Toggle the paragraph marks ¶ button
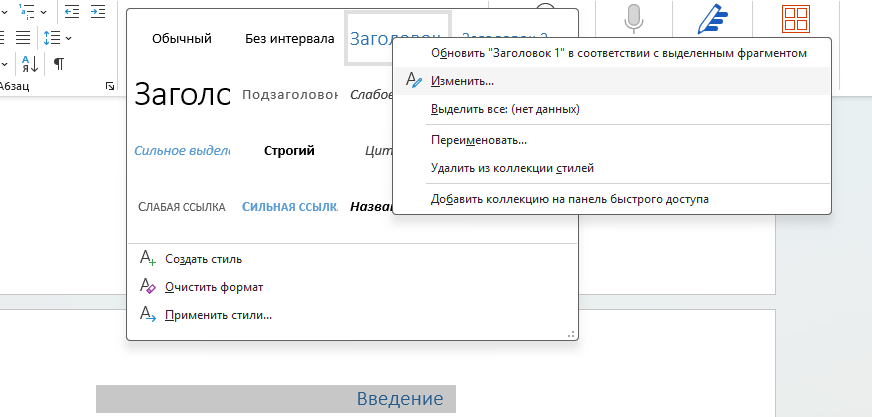 tap(58, 64)
